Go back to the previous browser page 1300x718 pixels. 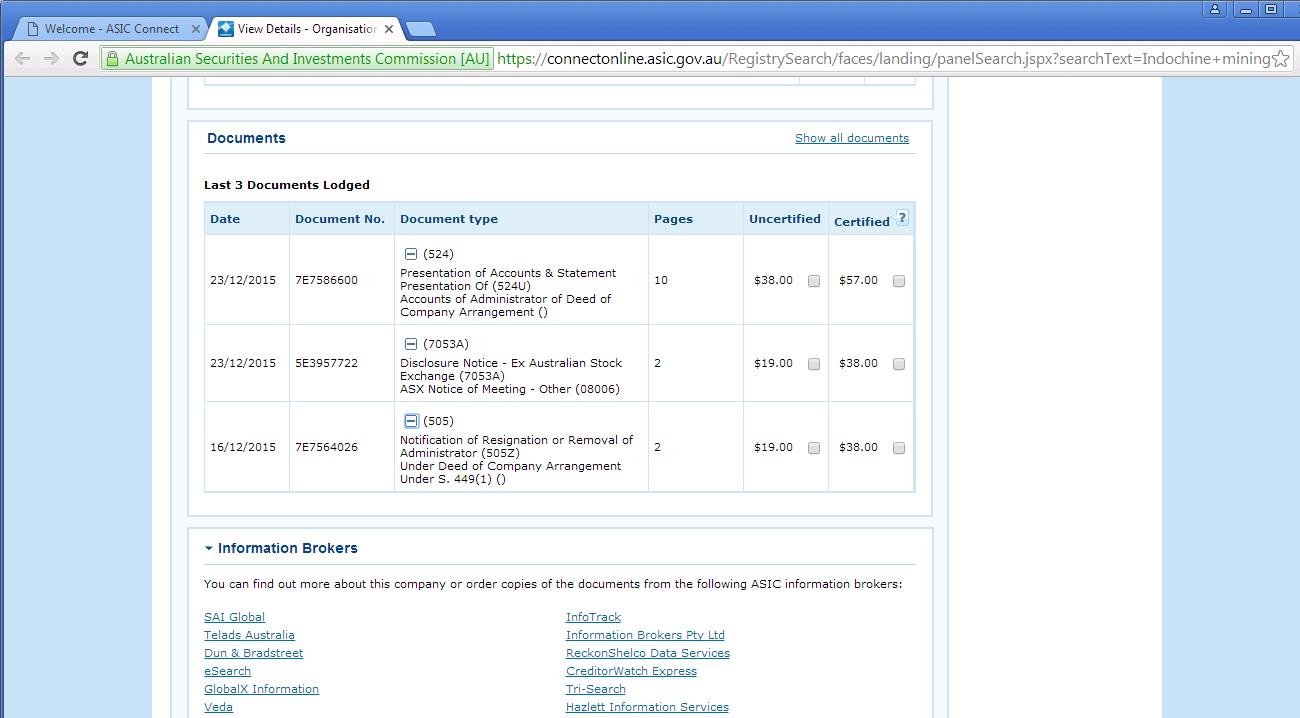click(x=22, y=59)
